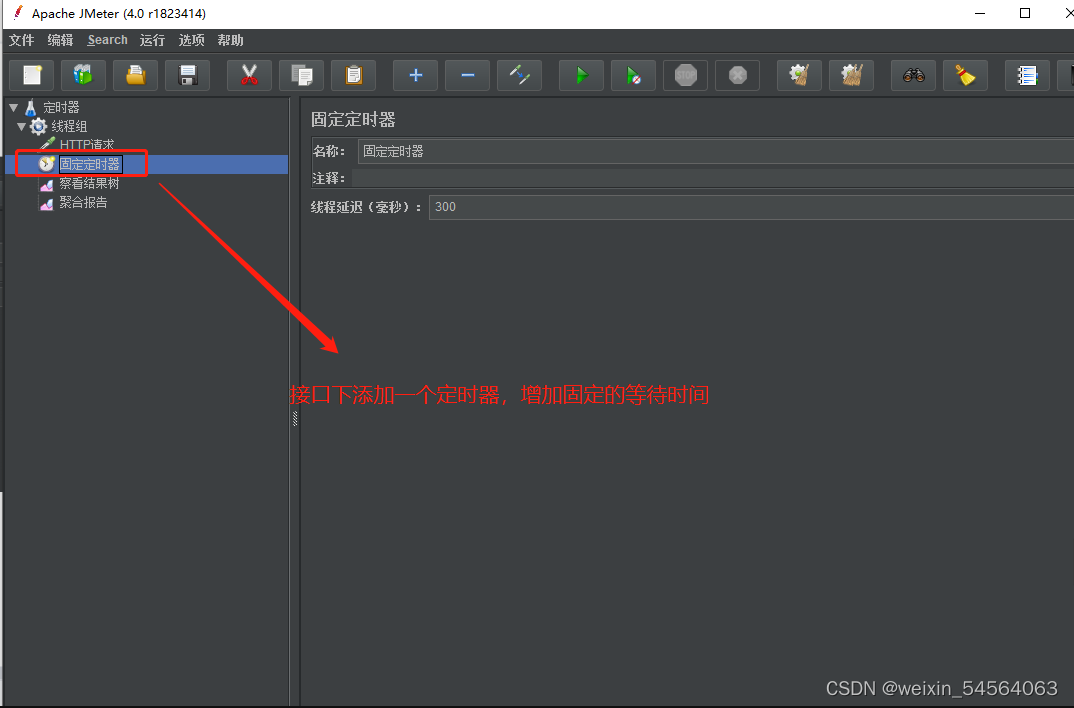1074x708 pixels.
Task: Cut selected element with scissors icon
Action: (x=249, y=75)
